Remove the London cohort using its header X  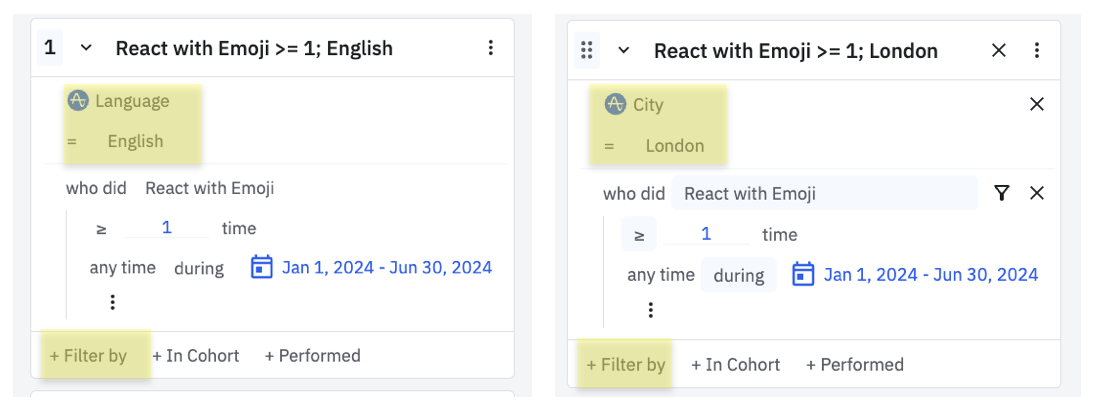click(998, 50)
